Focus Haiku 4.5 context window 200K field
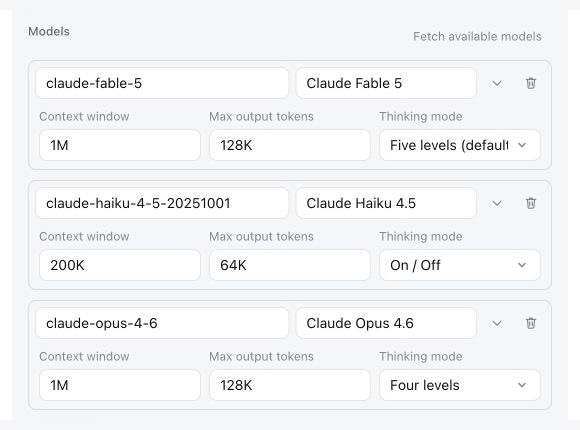This screenshot has height=430, width=580. 120,265
